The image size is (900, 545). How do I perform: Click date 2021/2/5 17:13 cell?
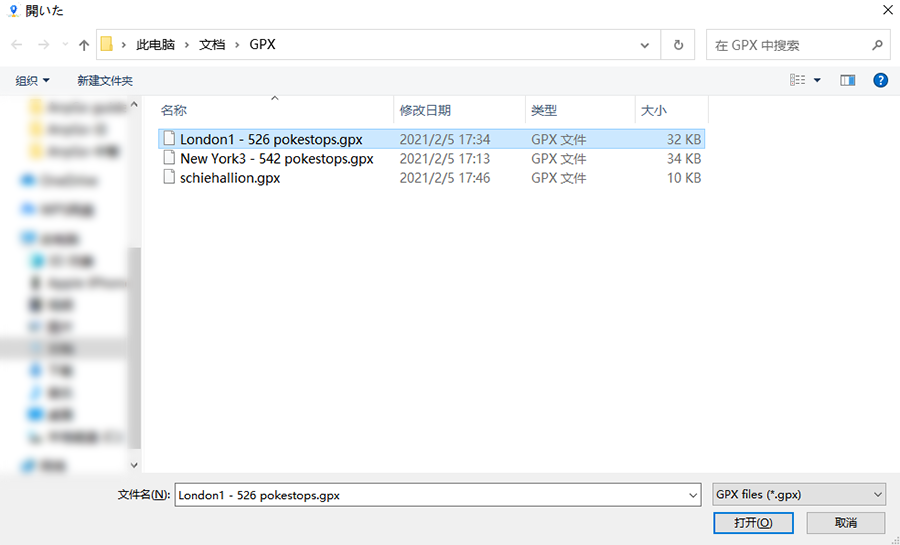tap(445, 158)
